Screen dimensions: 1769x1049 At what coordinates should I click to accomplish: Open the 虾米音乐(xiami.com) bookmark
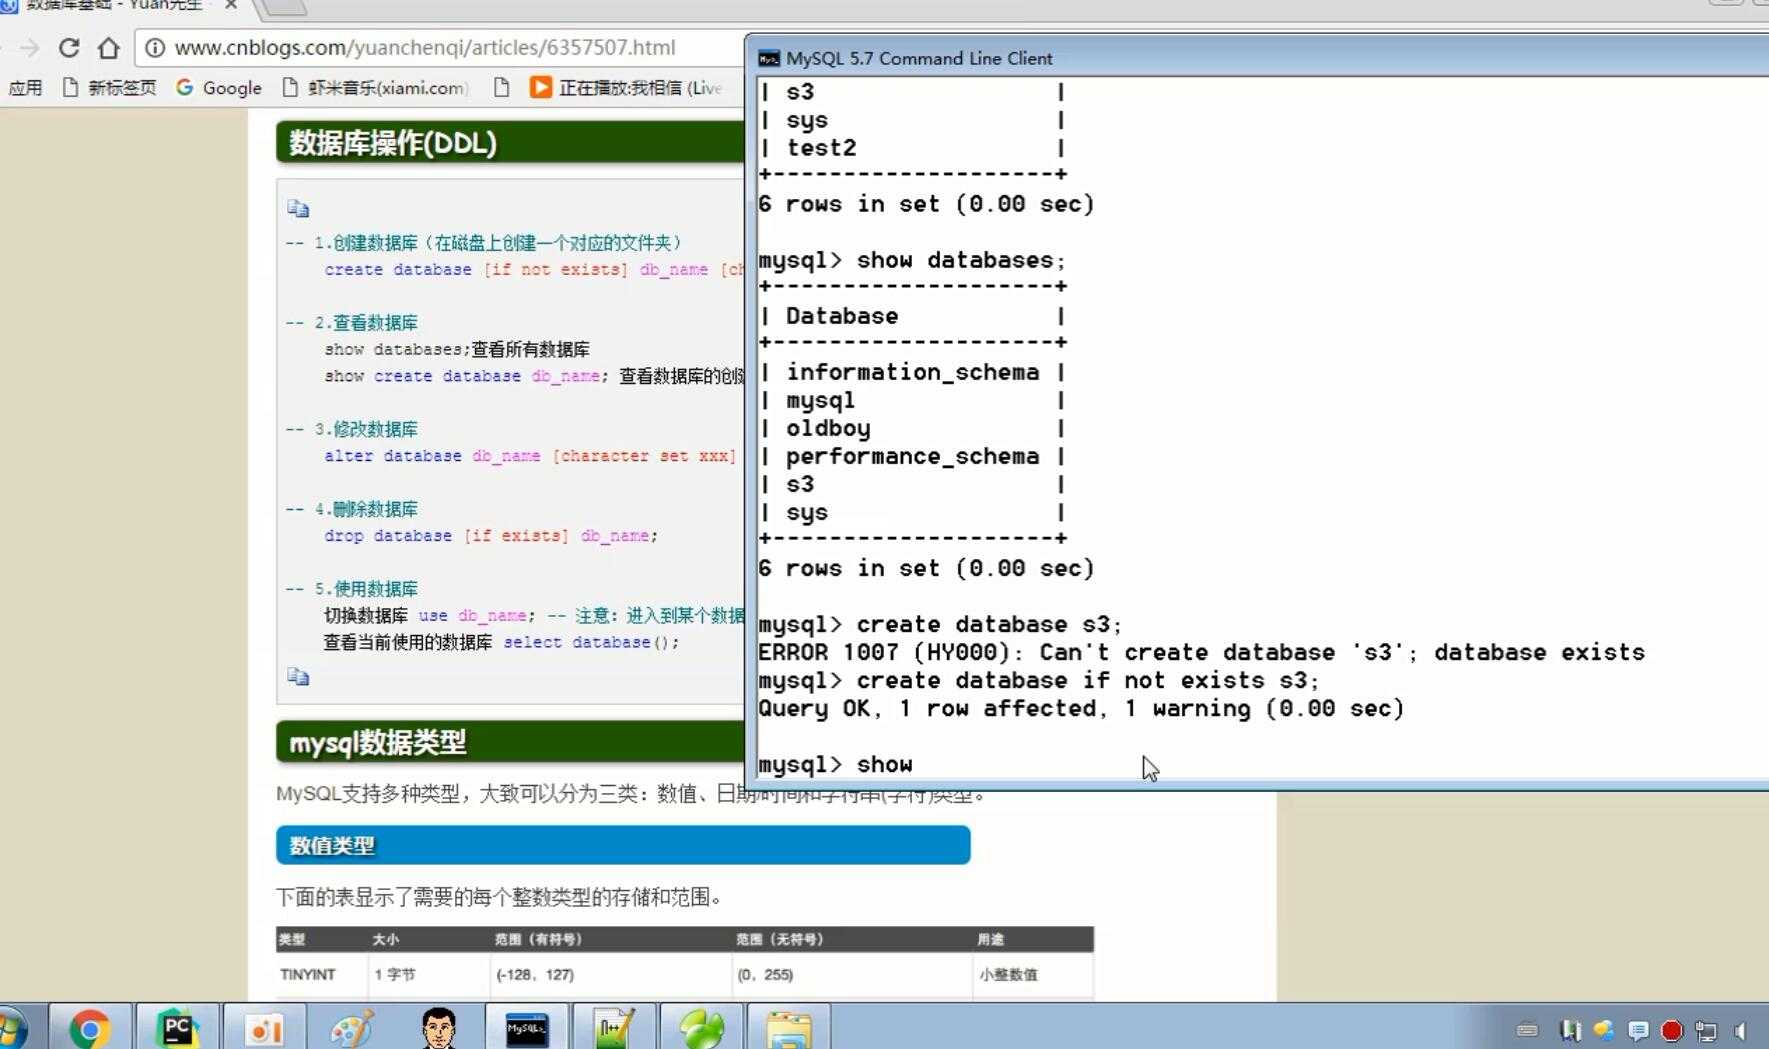point(375,88)
